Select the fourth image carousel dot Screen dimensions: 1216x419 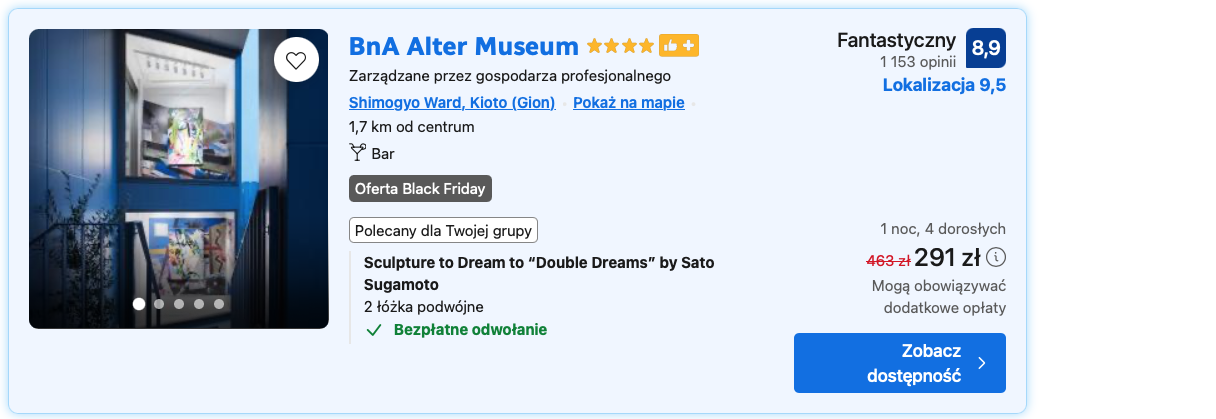tap(199, 303)
